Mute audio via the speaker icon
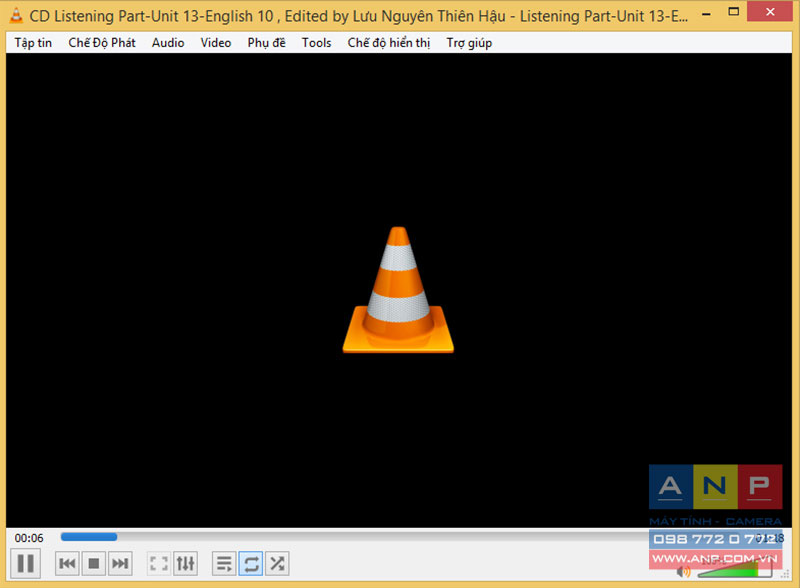The width and height of the screenshot is (800, 588). [x=683, y=572]
